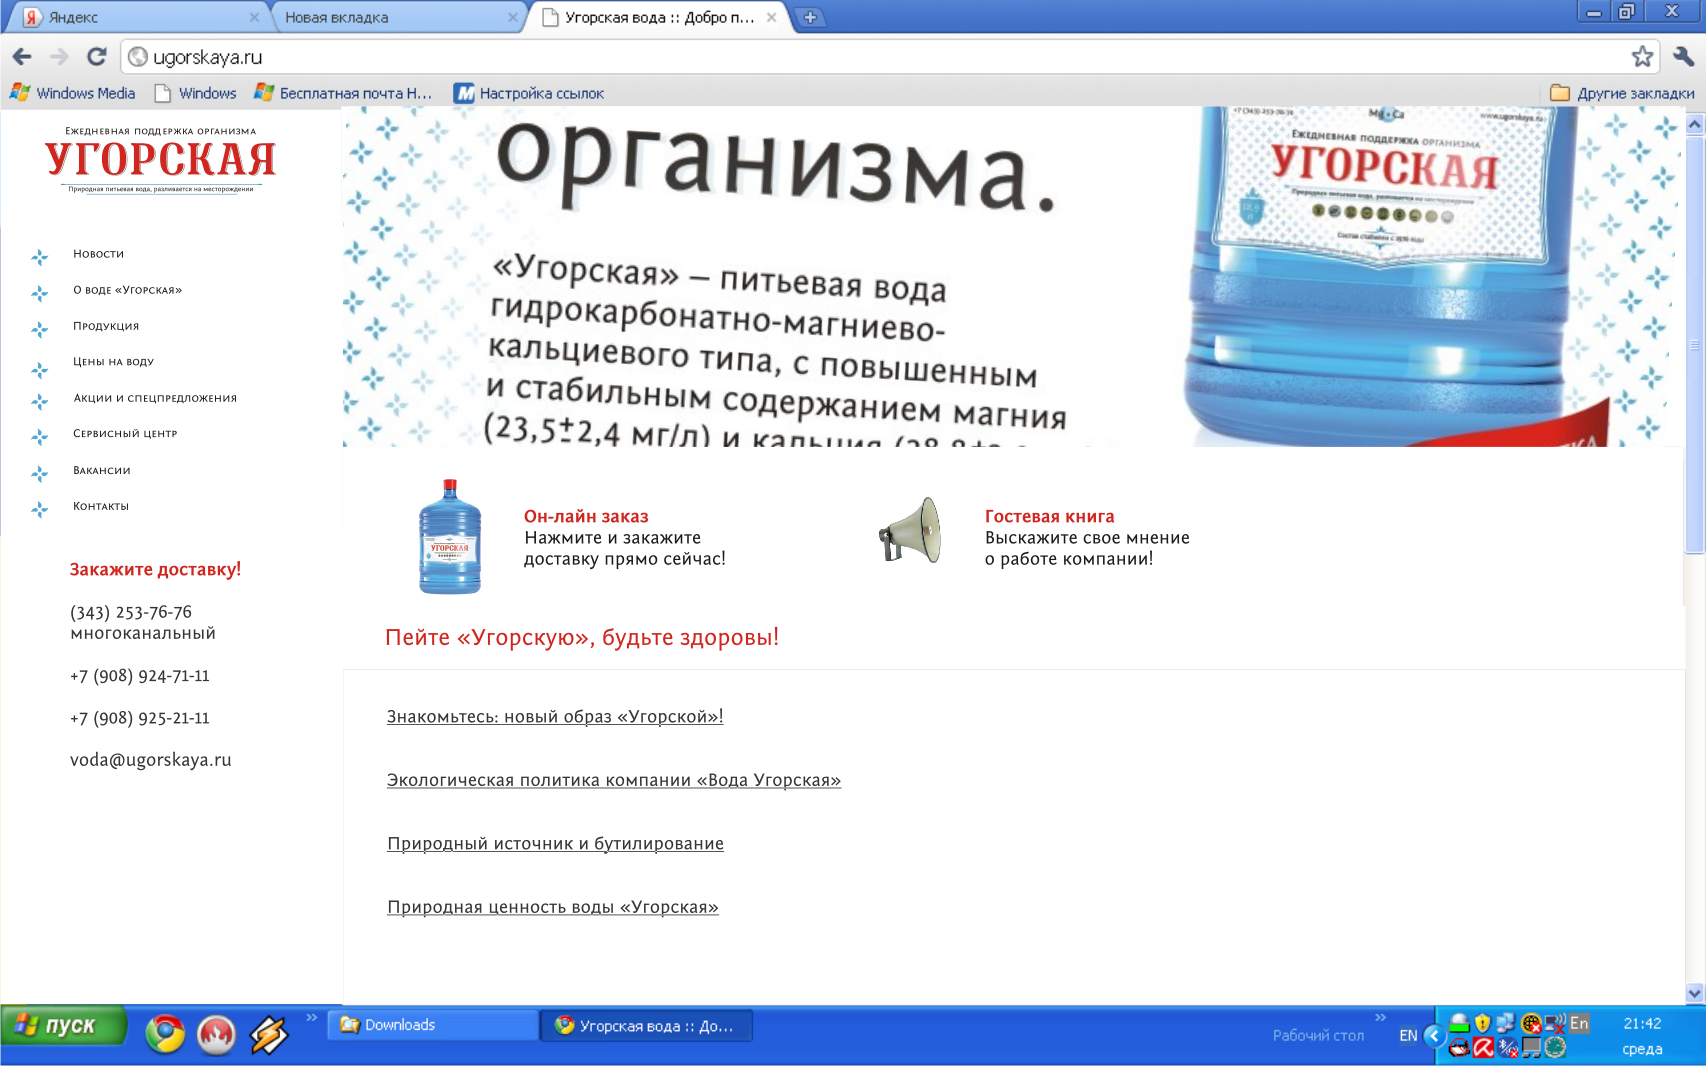Open the Рабочий стол toolbar

(1318, 1036)
